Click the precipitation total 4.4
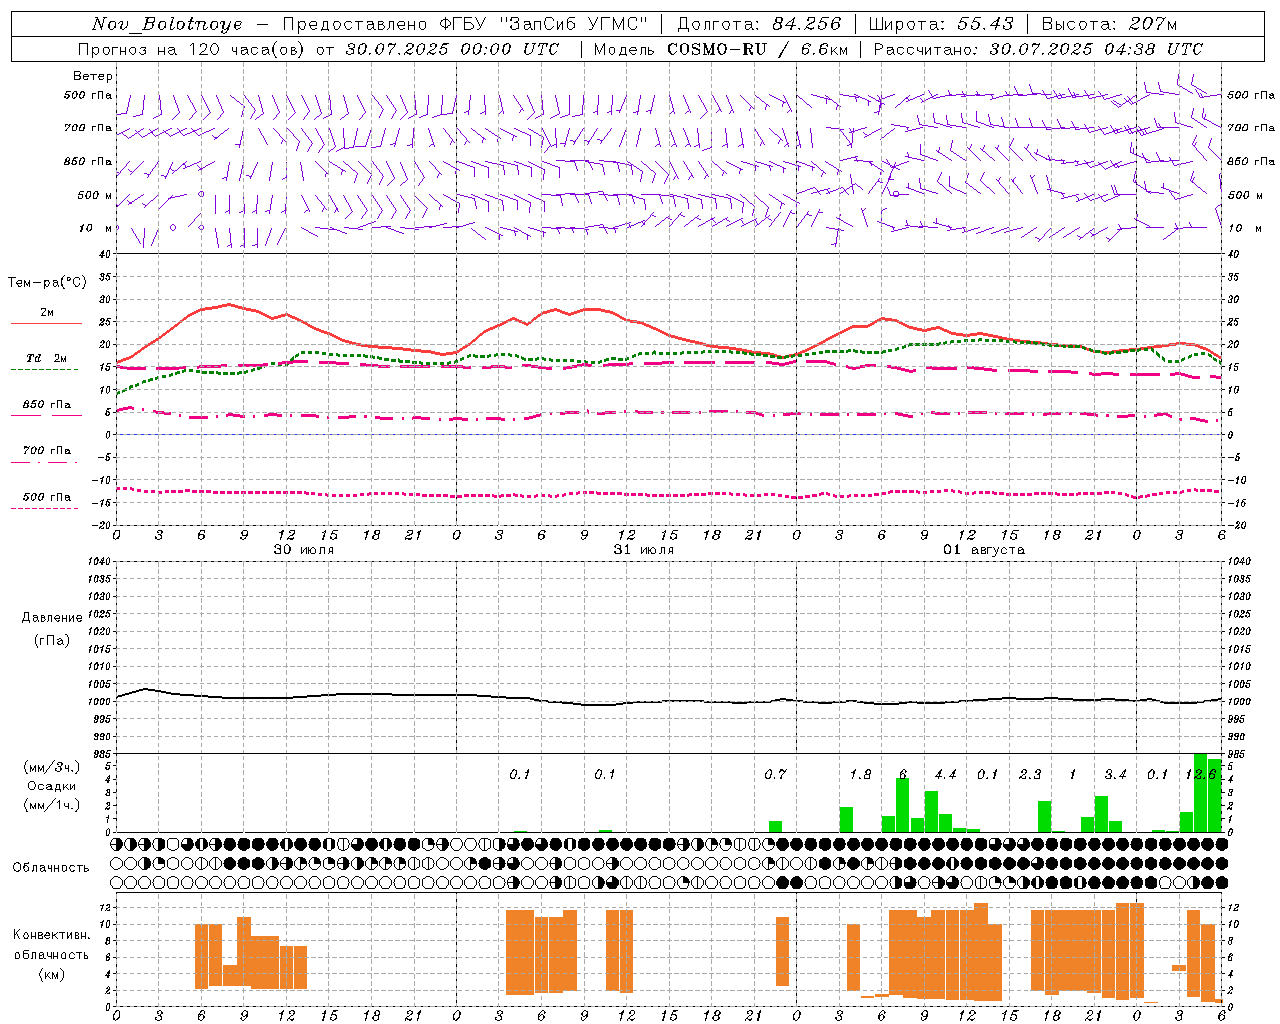 tap(945, 775)
